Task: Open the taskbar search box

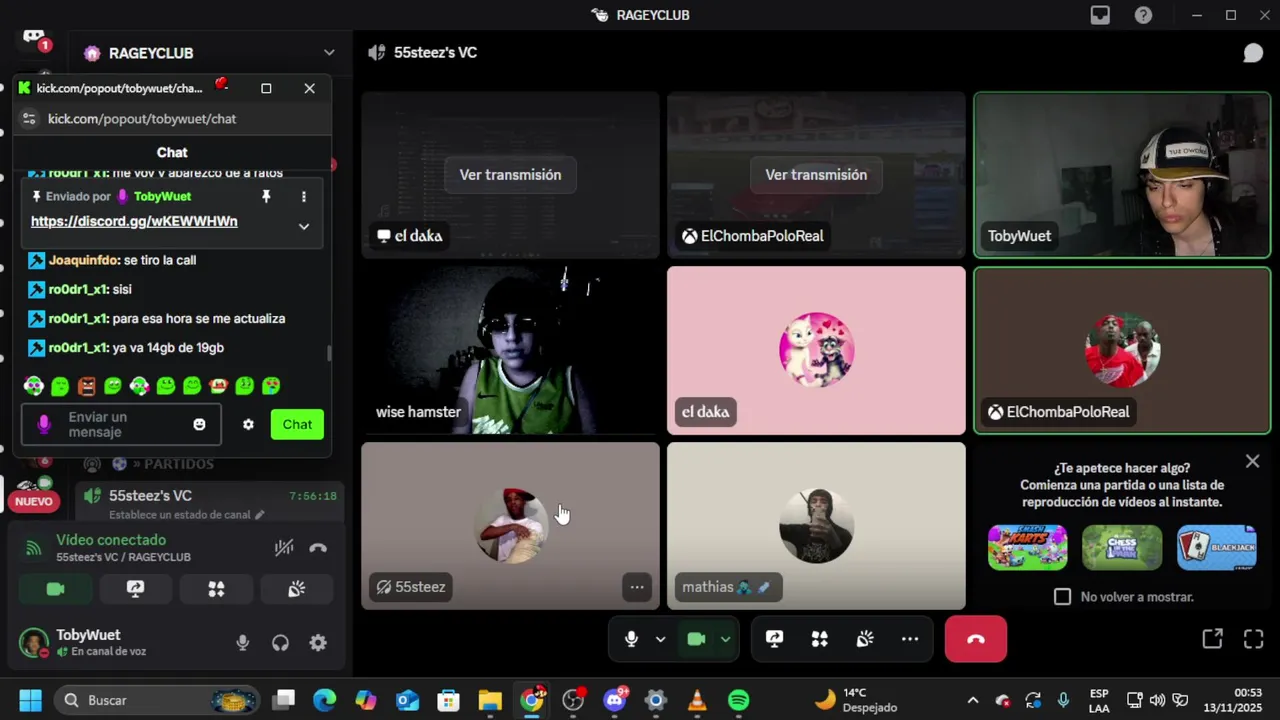Action: tap(157, 700)
